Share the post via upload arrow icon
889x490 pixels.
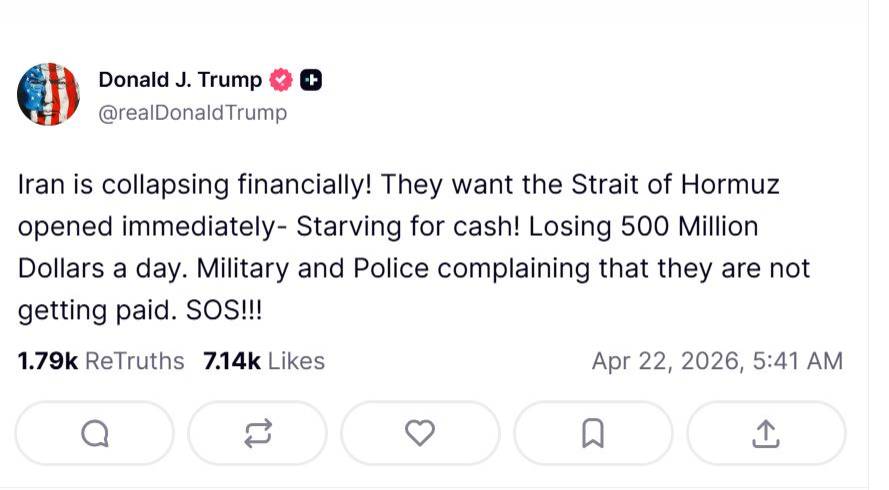(x=765, y=433)
